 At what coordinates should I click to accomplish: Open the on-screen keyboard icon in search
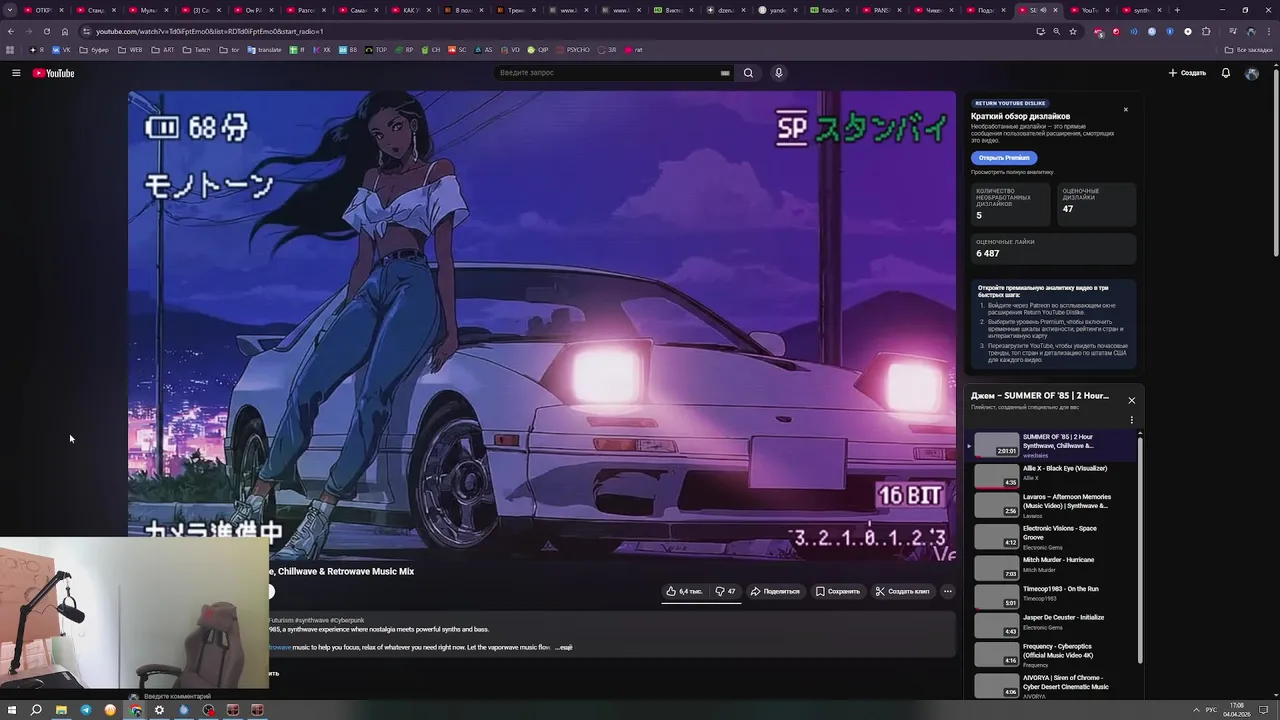pos(725,73)
